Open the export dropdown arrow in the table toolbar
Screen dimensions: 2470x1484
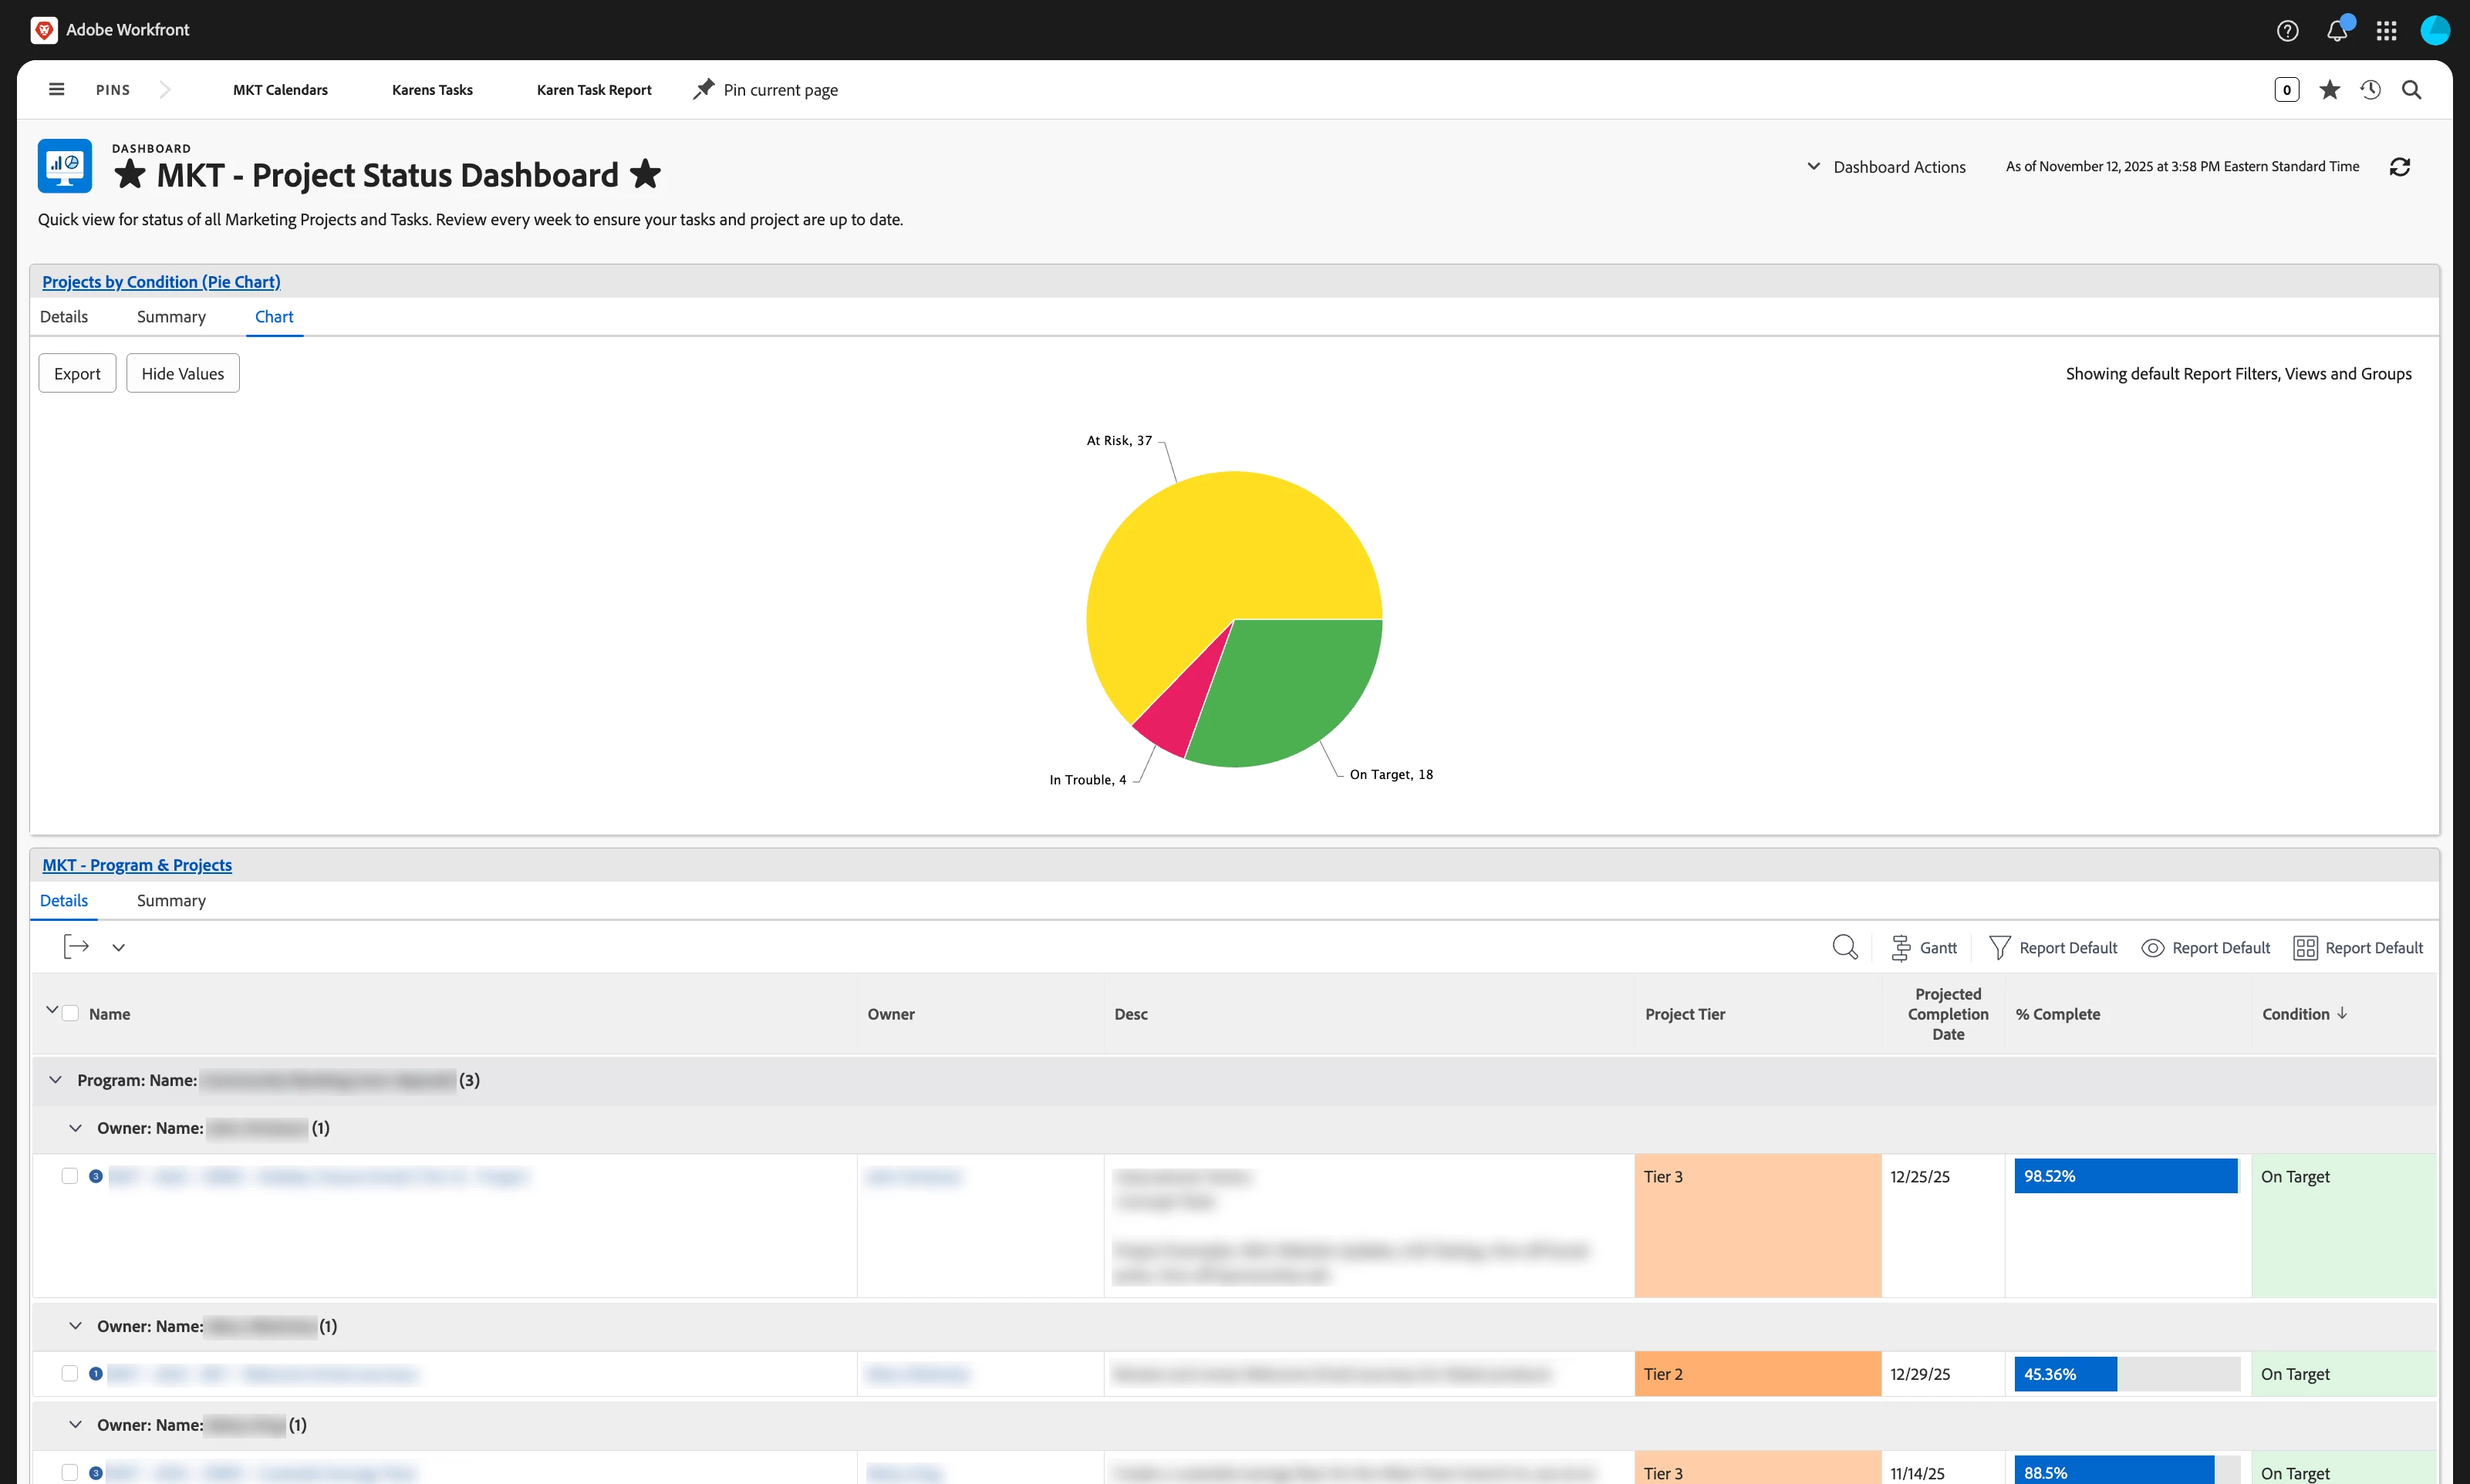[118, 947]
